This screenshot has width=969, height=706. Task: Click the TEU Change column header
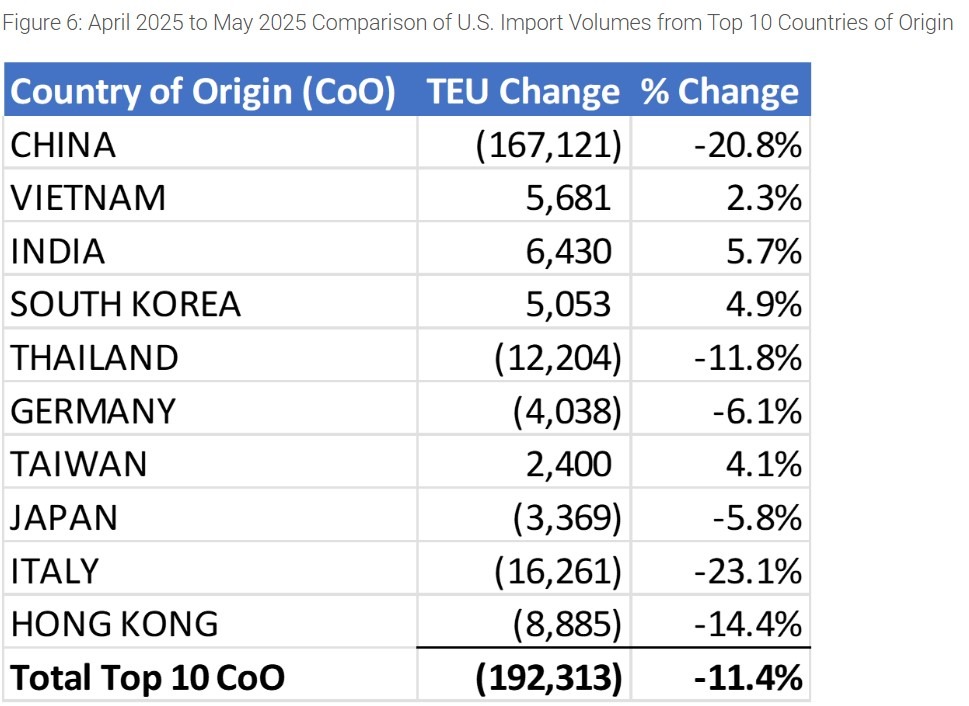[x=523, y=92]
